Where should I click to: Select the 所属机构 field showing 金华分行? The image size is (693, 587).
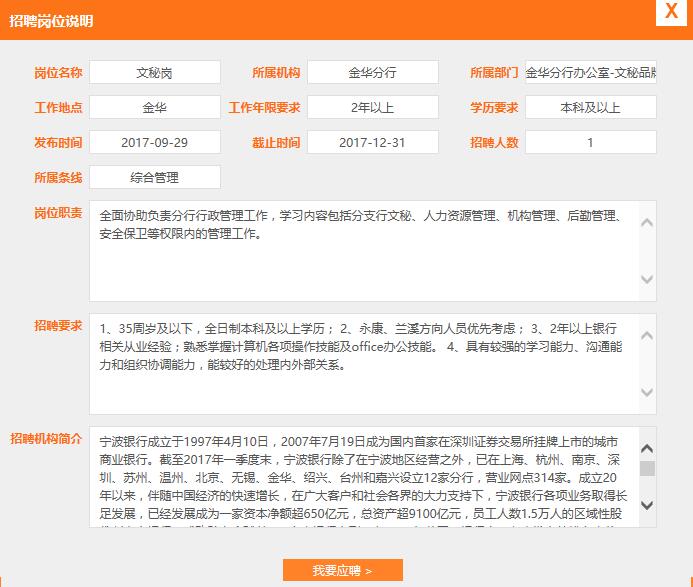click(x=373, y=72)
